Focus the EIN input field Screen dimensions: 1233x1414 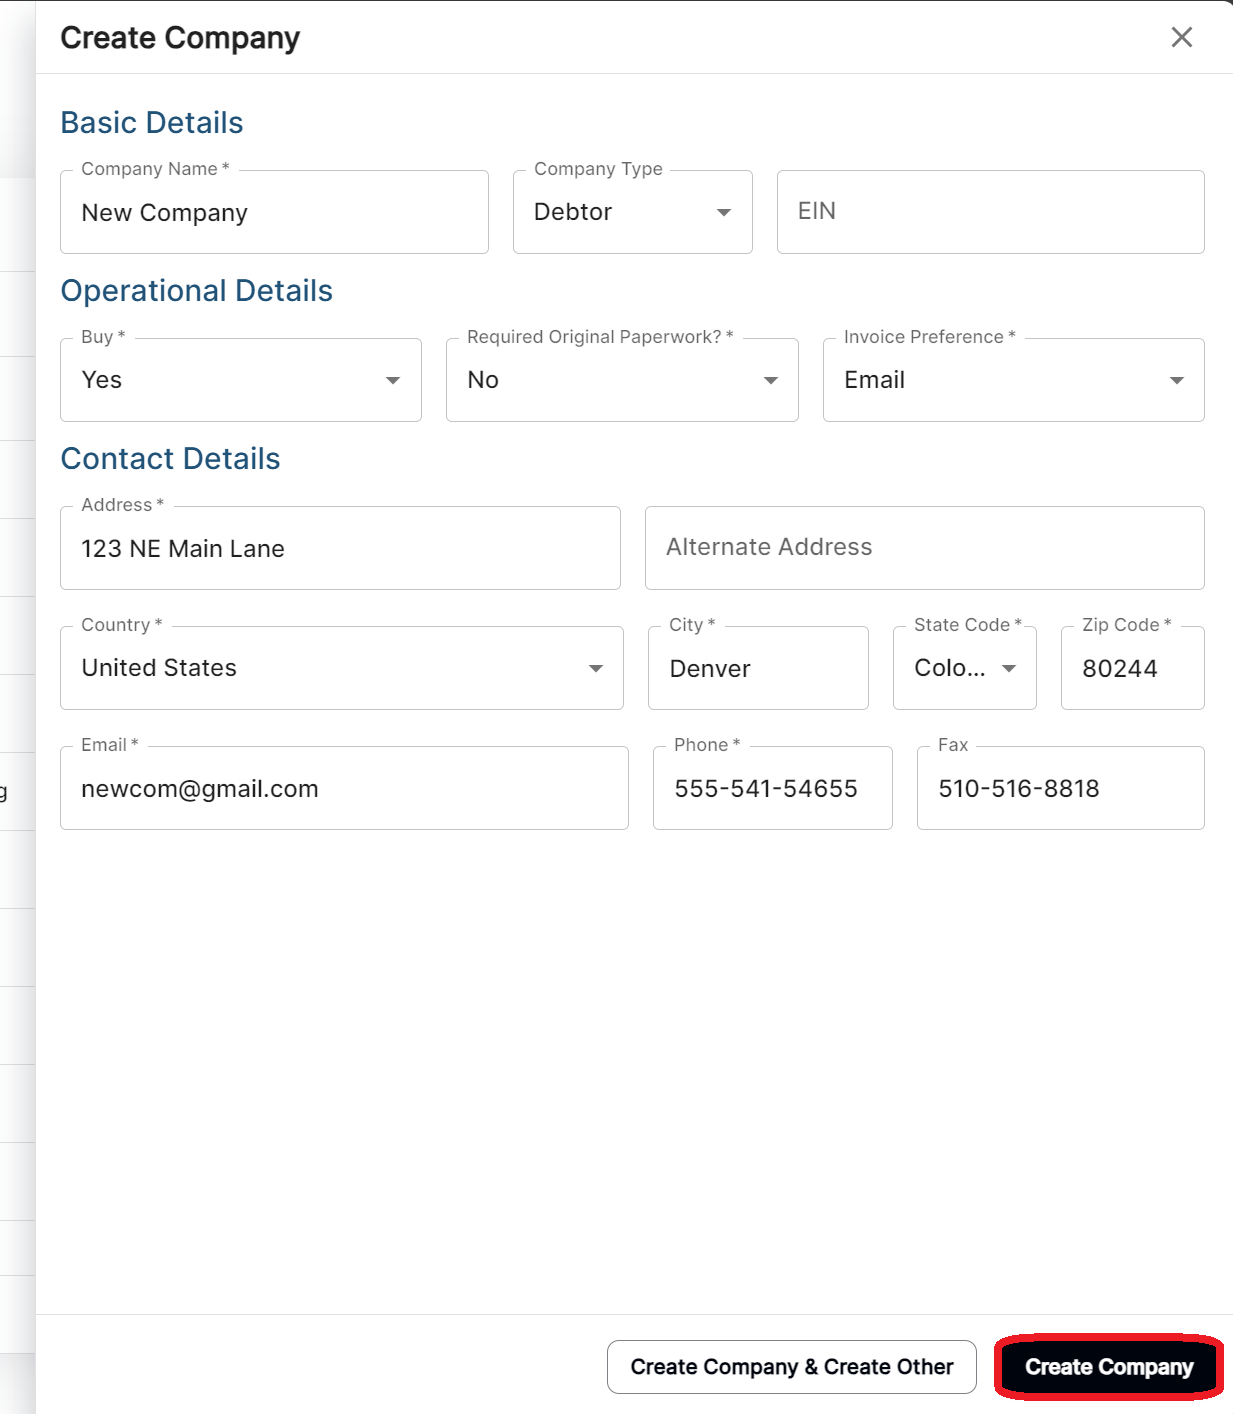[989, 212]
